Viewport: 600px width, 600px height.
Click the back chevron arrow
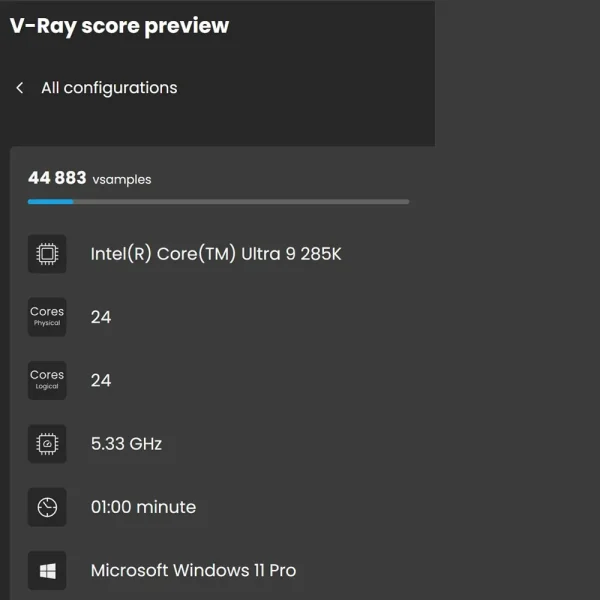(x=19, y=88)
